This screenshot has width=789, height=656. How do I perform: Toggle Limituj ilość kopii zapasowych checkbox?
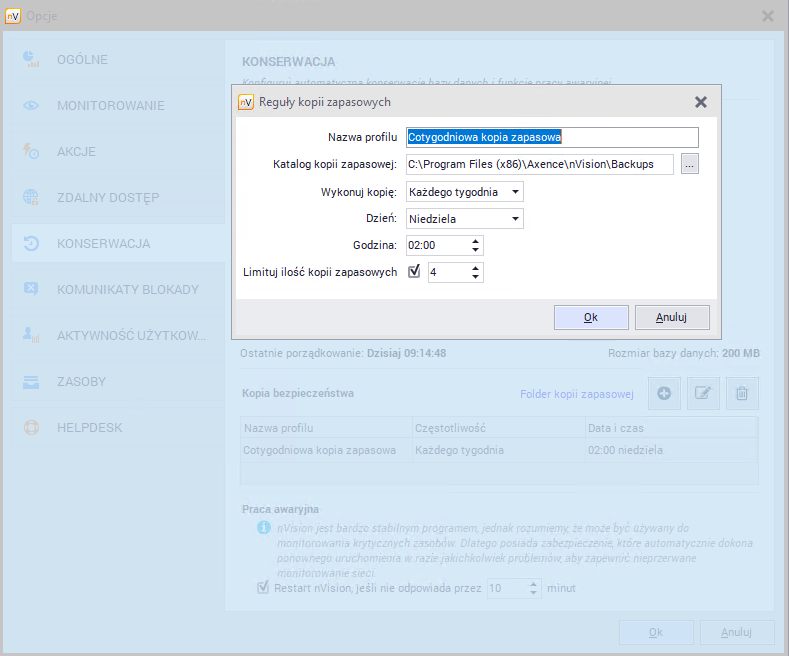(414, 271)
